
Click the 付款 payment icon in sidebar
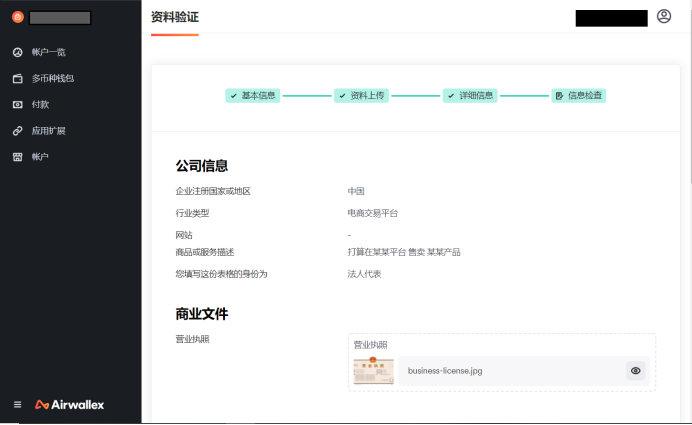click(17, 104)
